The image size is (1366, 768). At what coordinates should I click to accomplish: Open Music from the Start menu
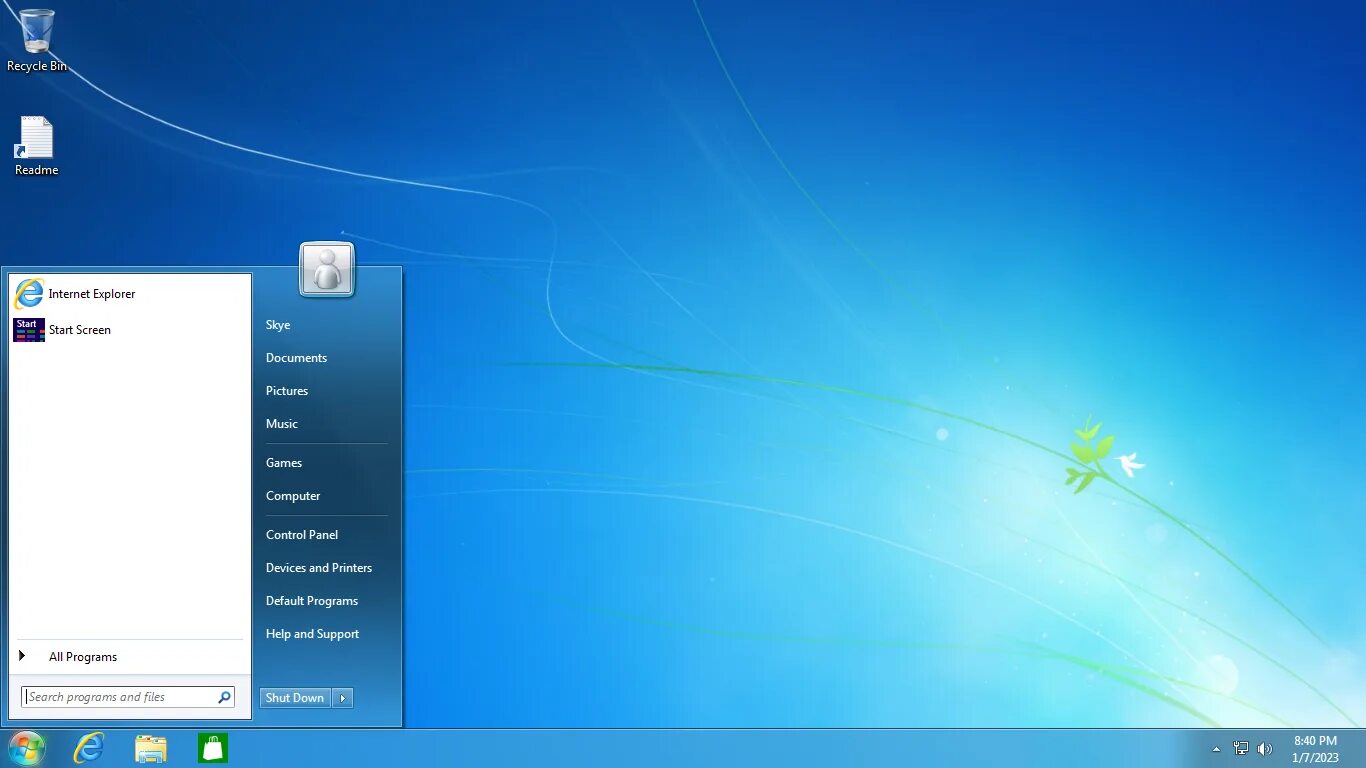tap(282, 424)
